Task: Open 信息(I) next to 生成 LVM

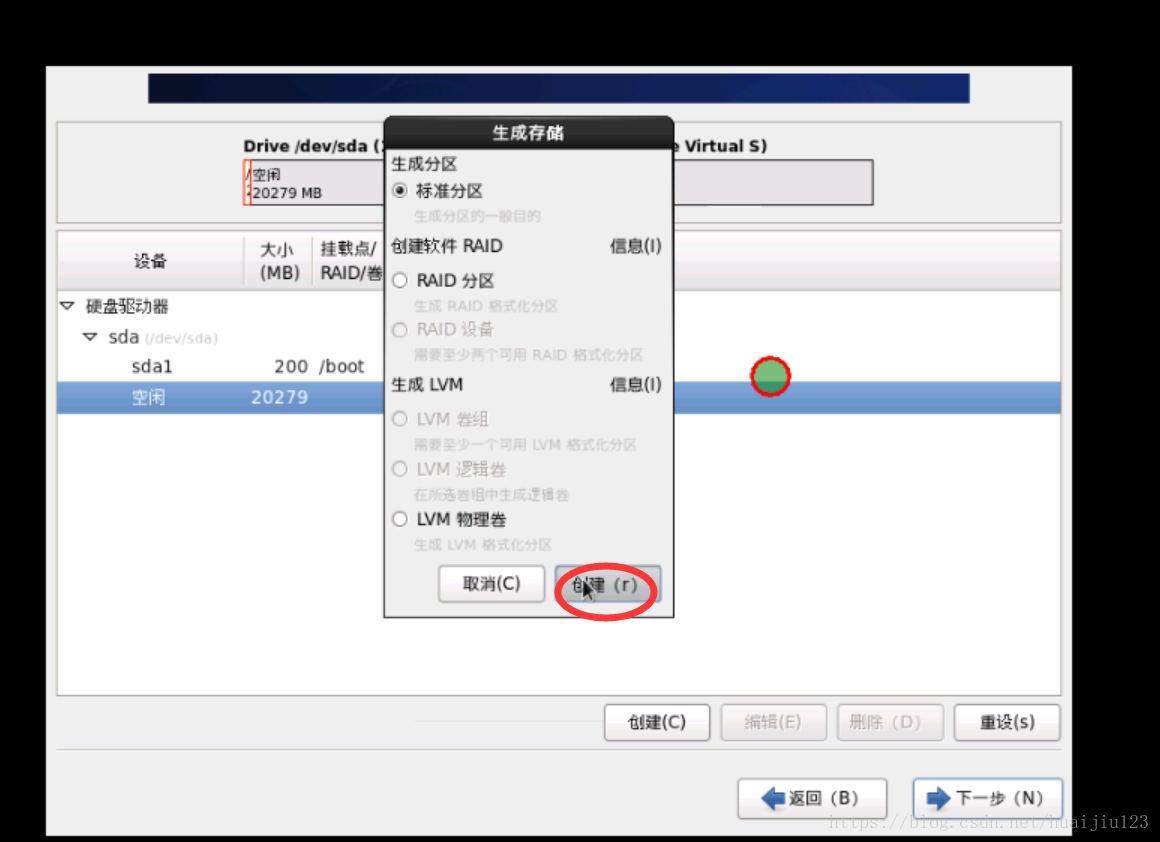Action: [x=635, y=384]
